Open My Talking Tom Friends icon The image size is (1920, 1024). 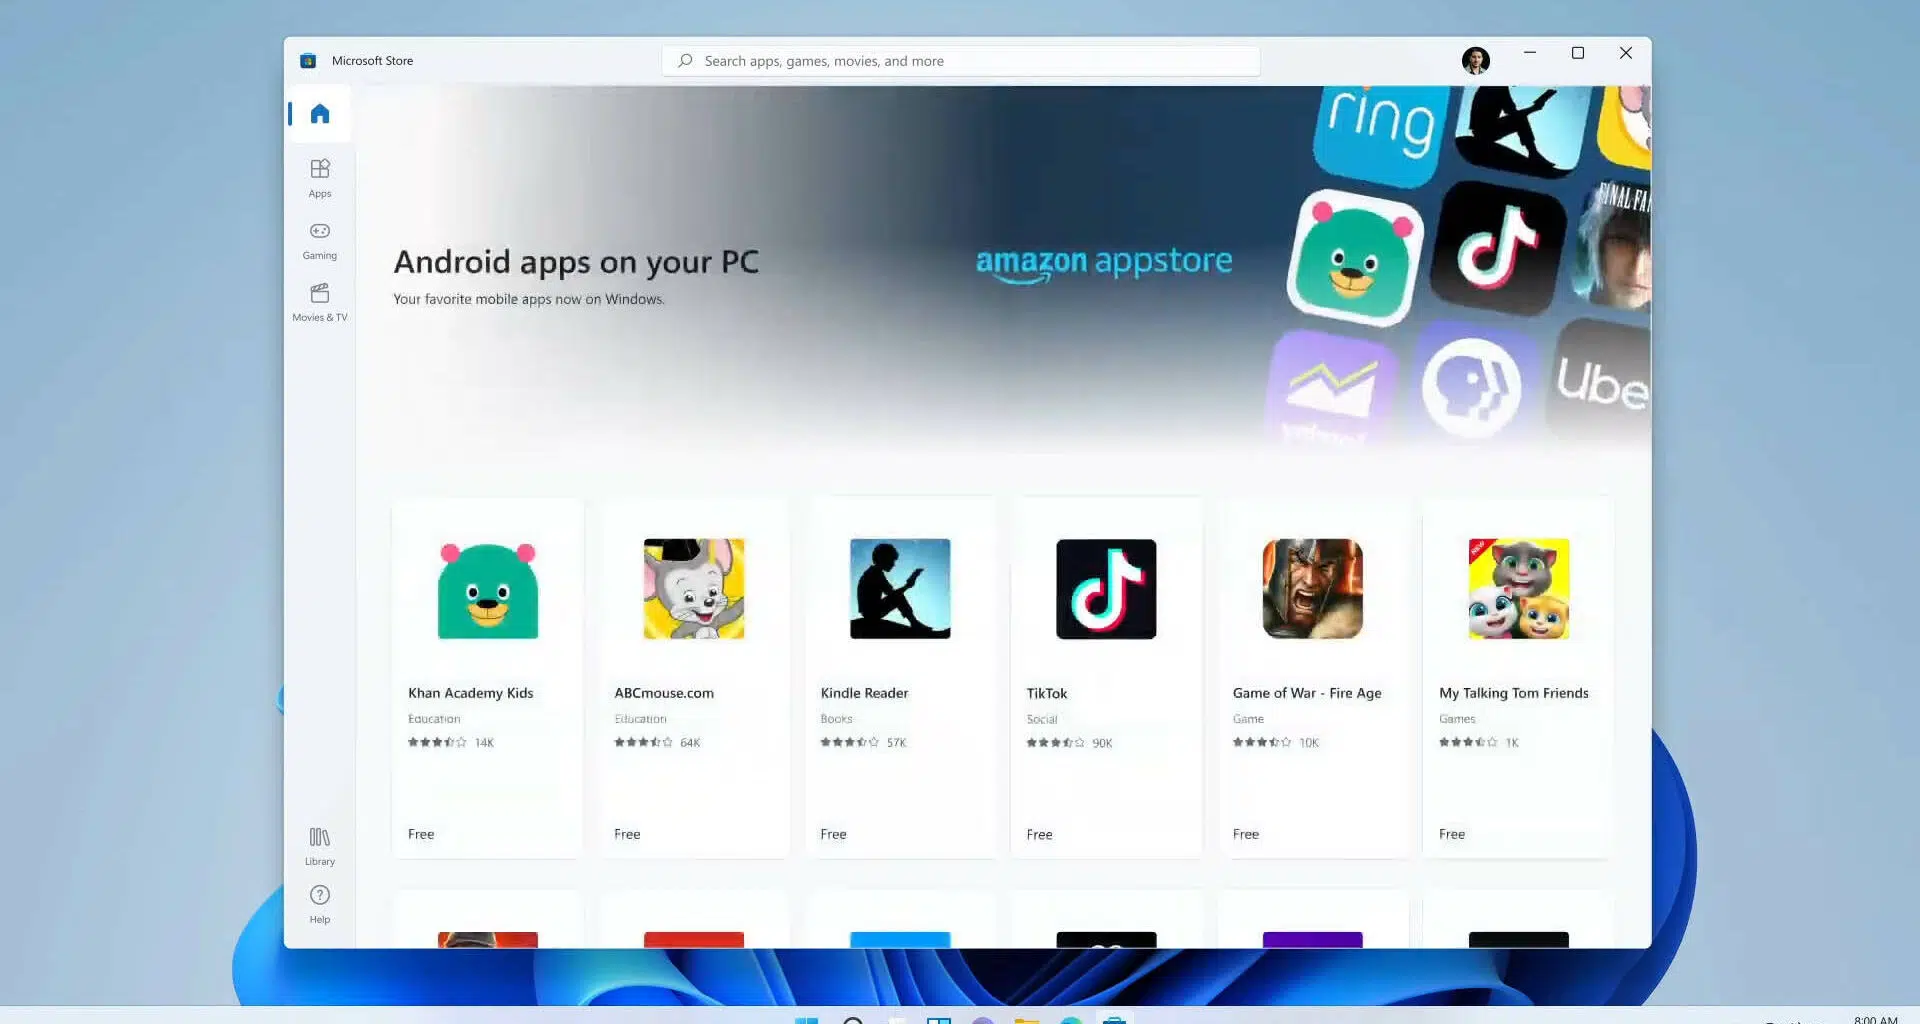1519,589
